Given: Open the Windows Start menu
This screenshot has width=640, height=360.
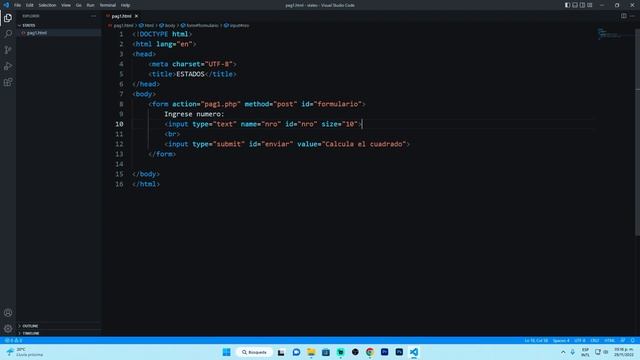Looking at the screenshot, I should 227,352.
